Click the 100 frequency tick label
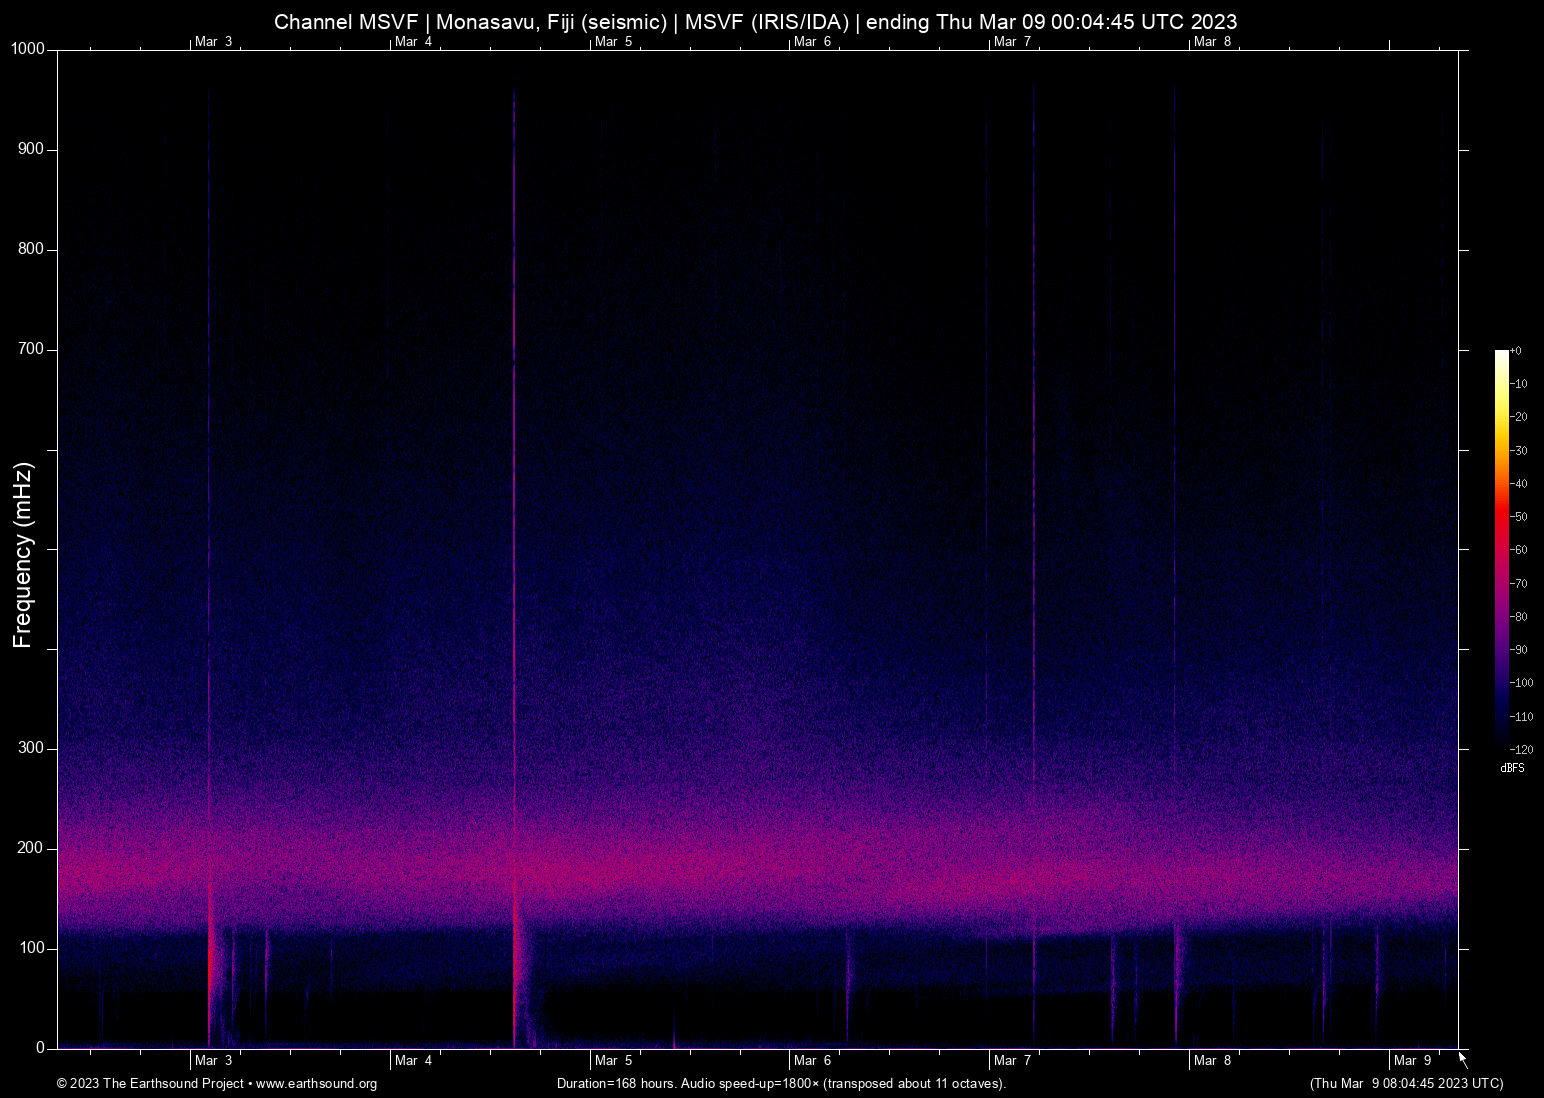1544x1098 pixels. pos(33,948)
